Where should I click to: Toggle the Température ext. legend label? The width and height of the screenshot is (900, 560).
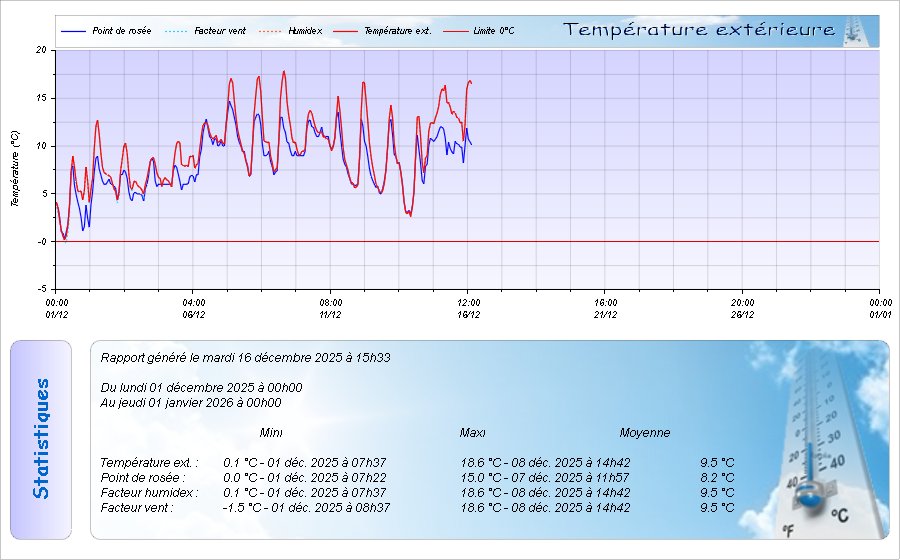coord(397,31)
